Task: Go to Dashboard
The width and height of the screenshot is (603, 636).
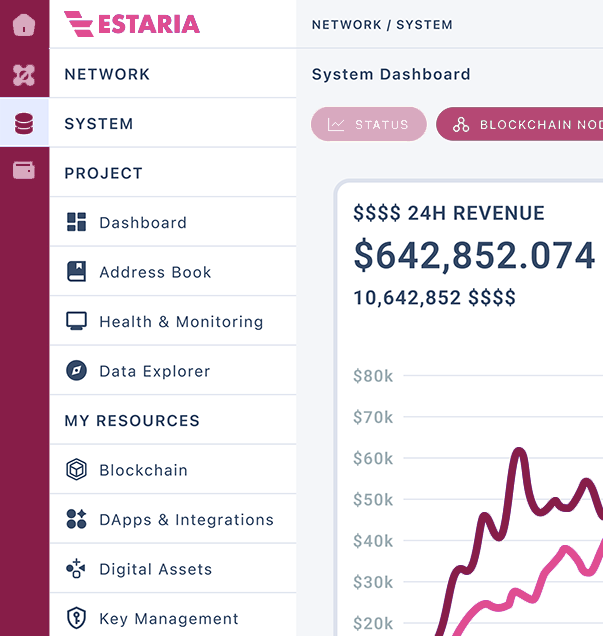Action: click(173, 223)
